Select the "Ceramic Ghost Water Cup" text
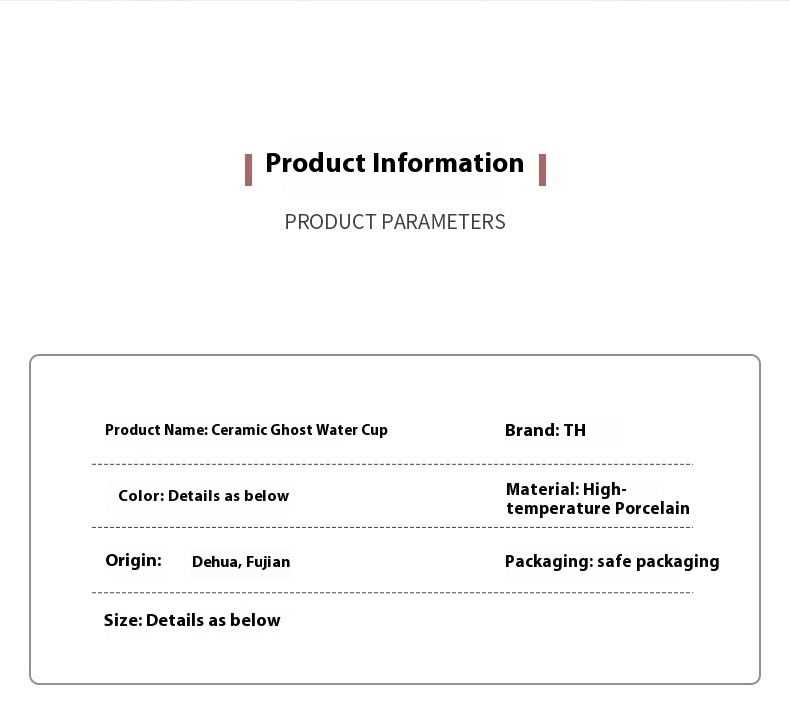790x714 pixels. (x=299, y=430)
